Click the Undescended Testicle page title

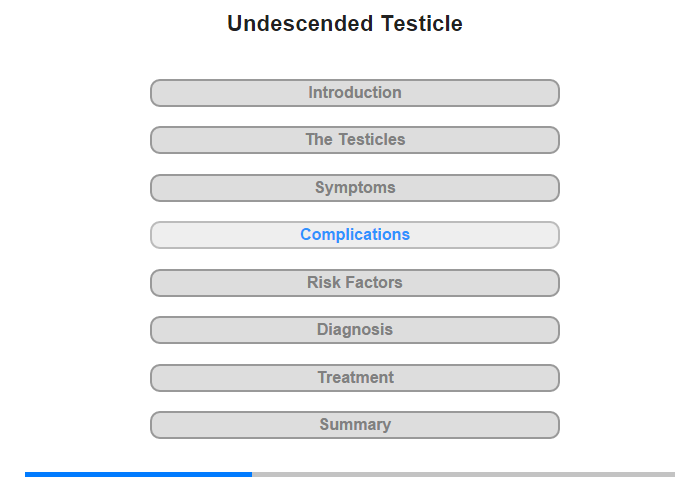coord(345,24)
